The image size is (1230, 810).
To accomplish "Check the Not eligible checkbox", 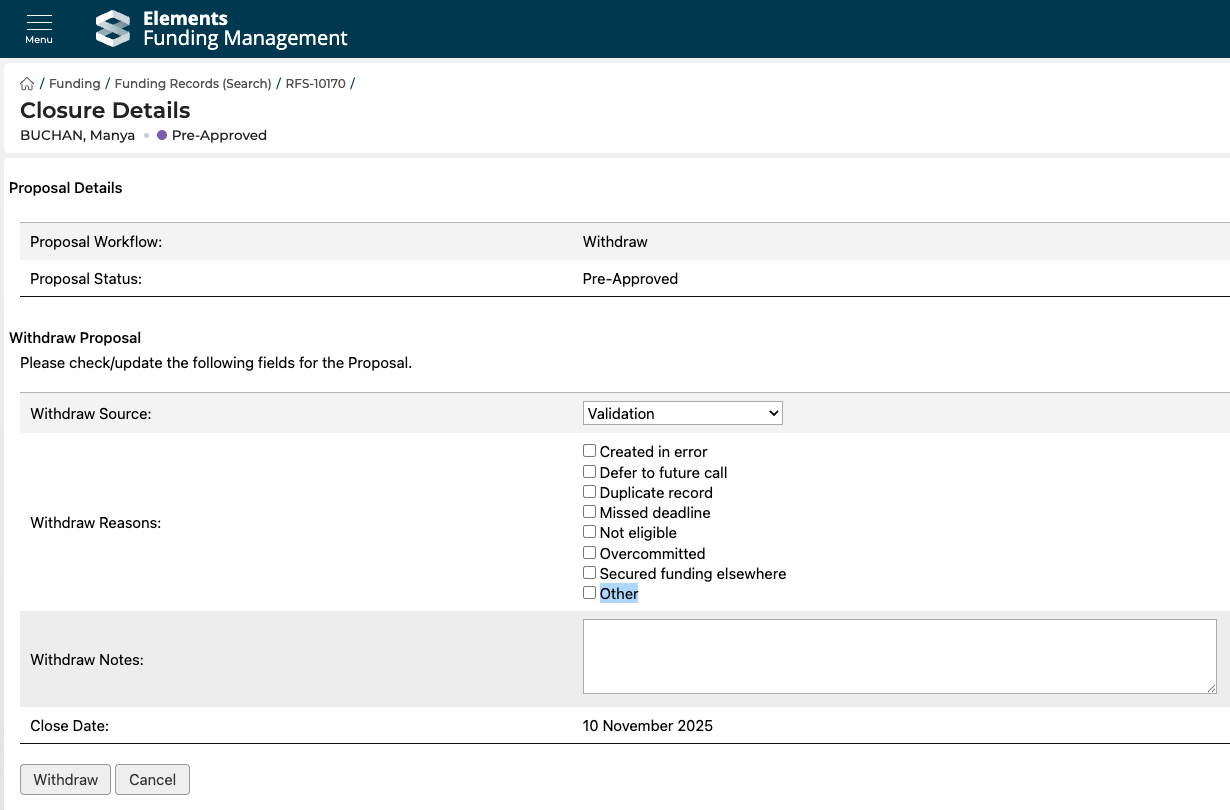I will click(589, 532).
